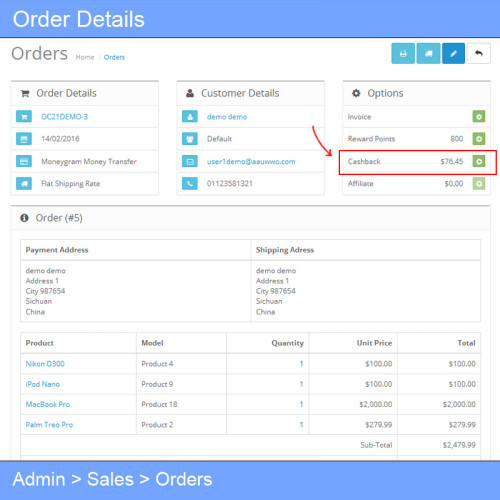
Task: Click the user1demo@aauwwo.com email link
Action: click(x=251, y=161)
